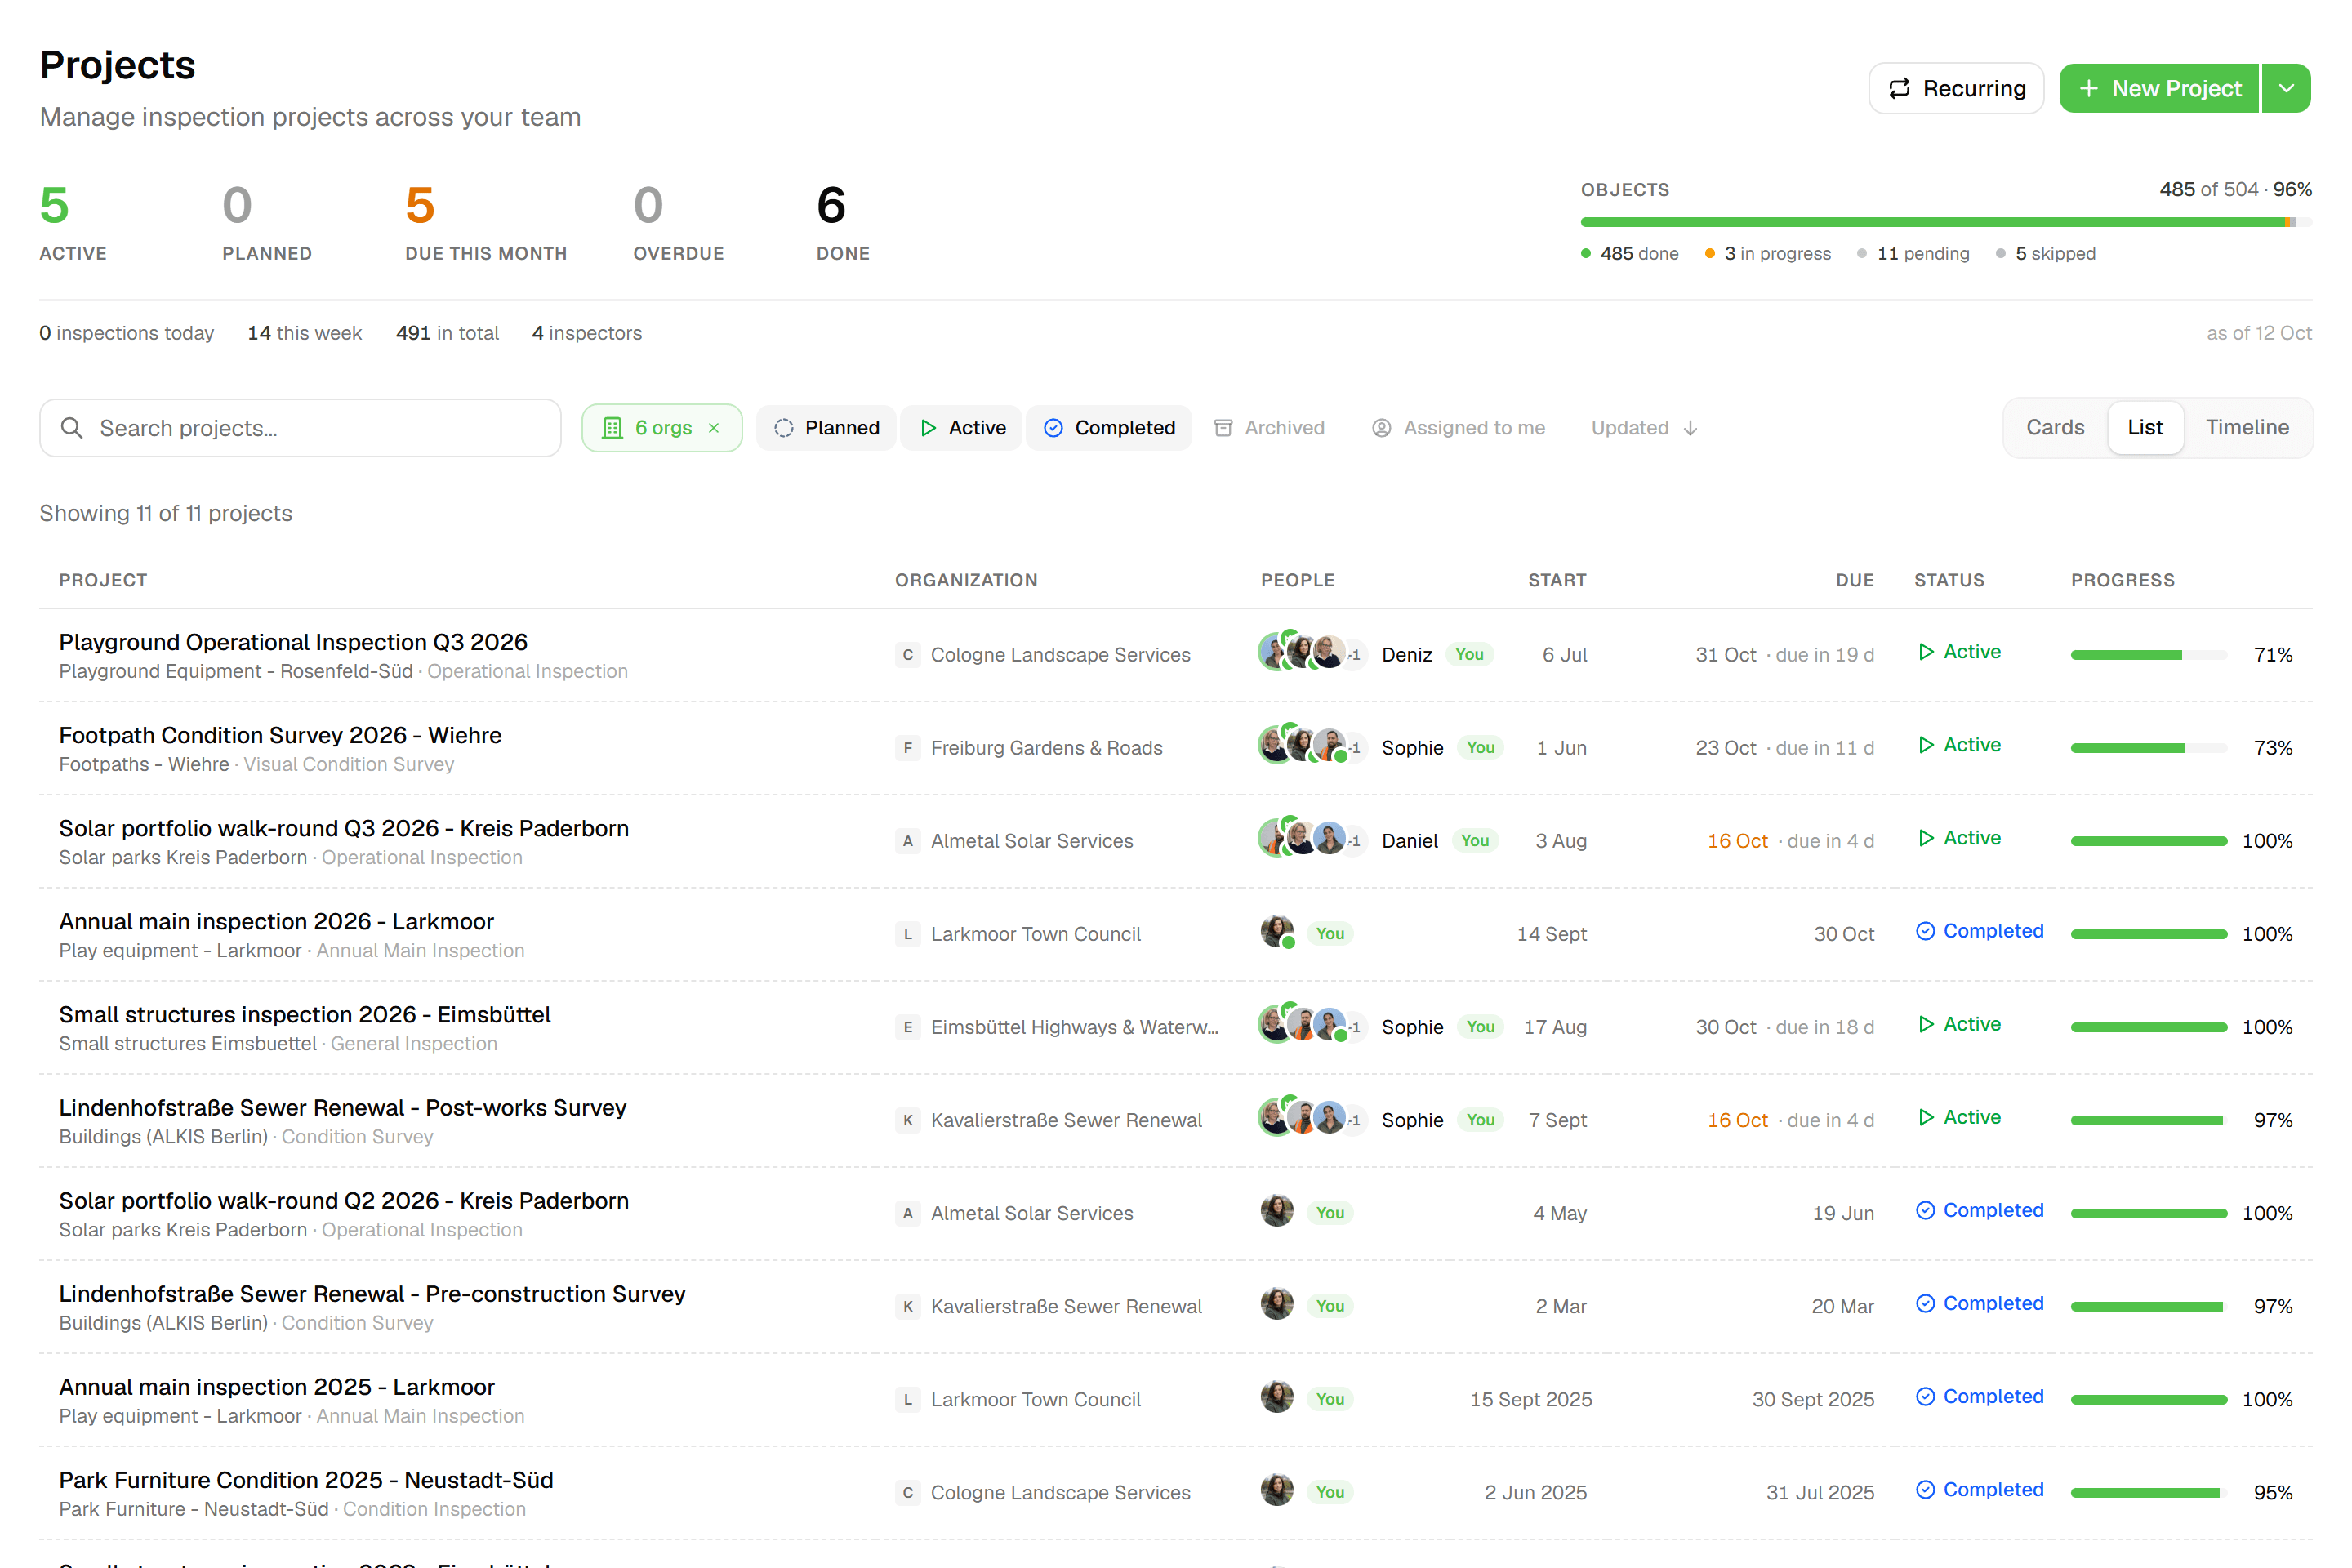Switch to the Cards view
2352x1568 pixels.
(x=2055, y=427)
